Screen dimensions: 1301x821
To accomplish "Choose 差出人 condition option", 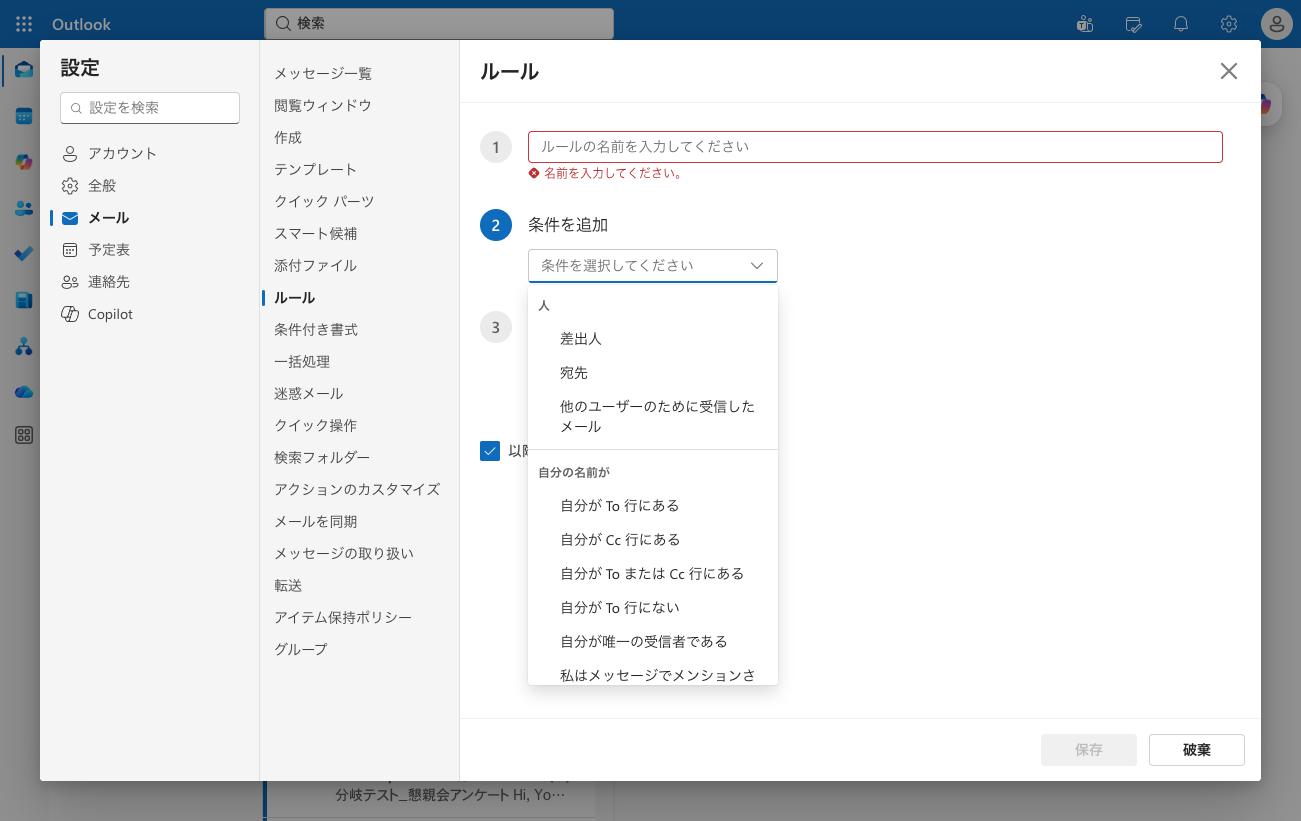I will tap(653, 339).
